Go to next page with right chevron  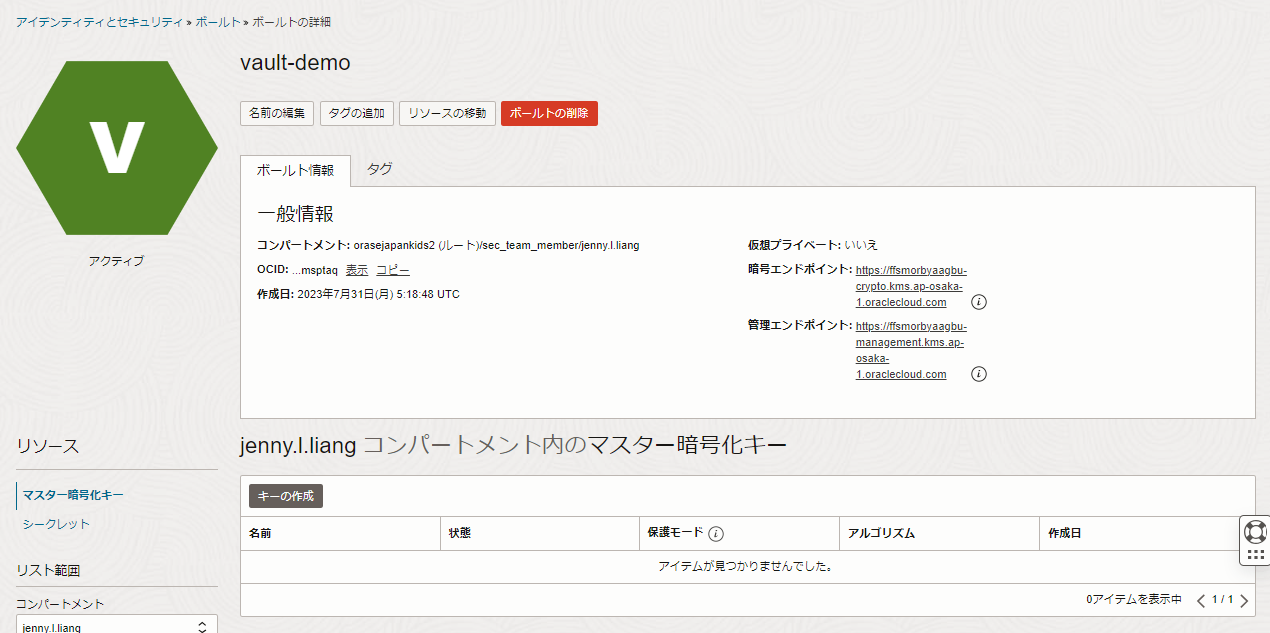pyautogui.click(x=1244, y=600)
